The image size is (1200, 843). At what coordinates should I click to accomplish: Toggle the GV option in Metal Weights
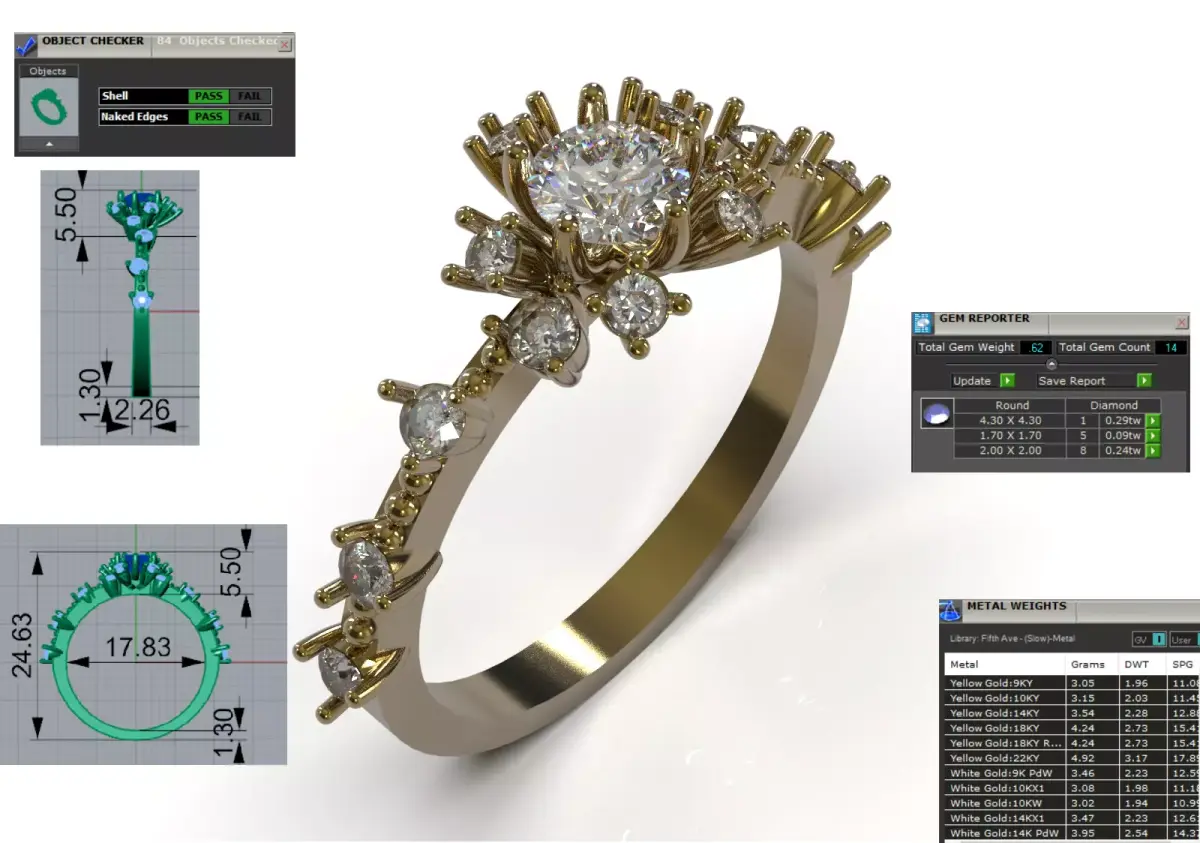click(1149, 639)
